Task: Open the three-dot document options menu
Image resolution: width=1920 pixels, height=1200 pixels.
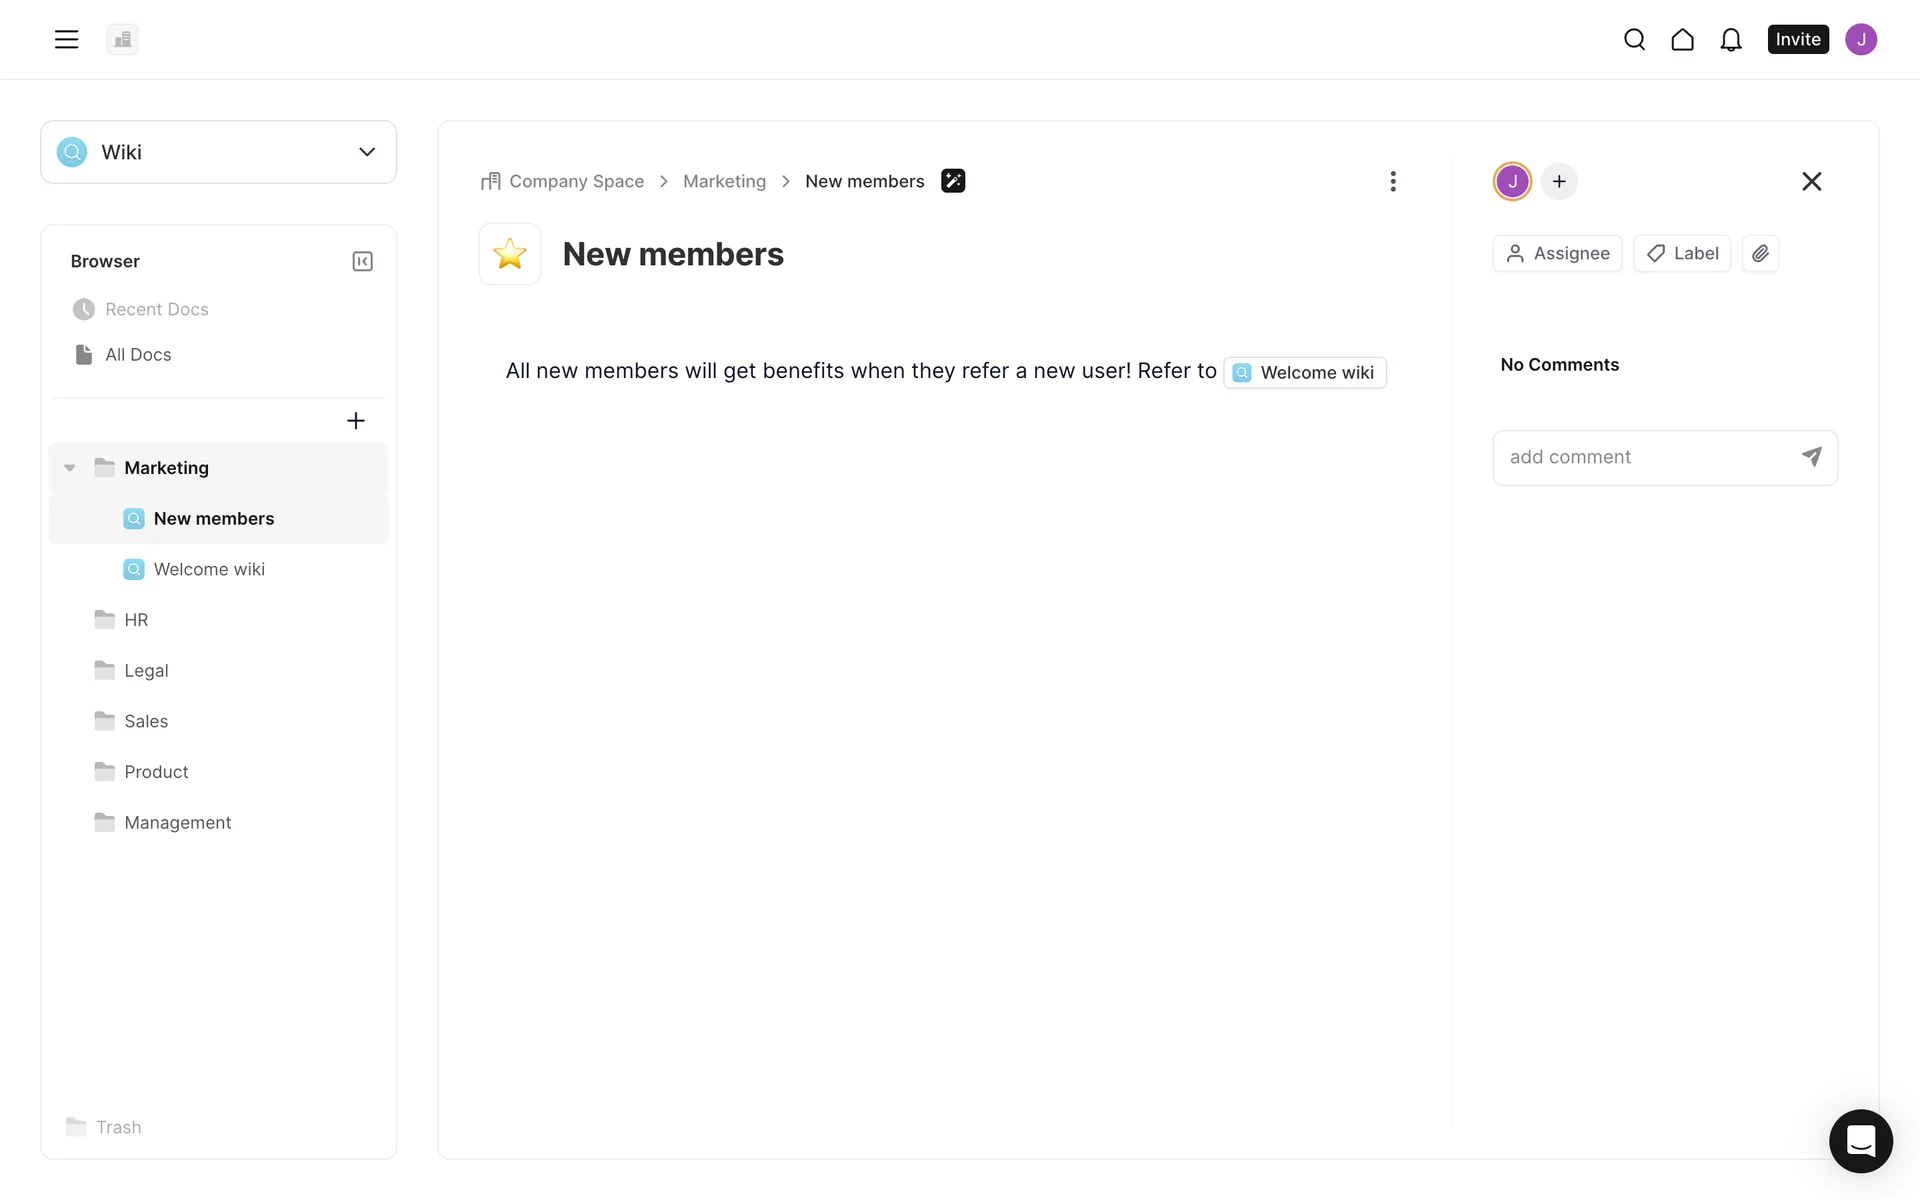Action: (1392, 181)
